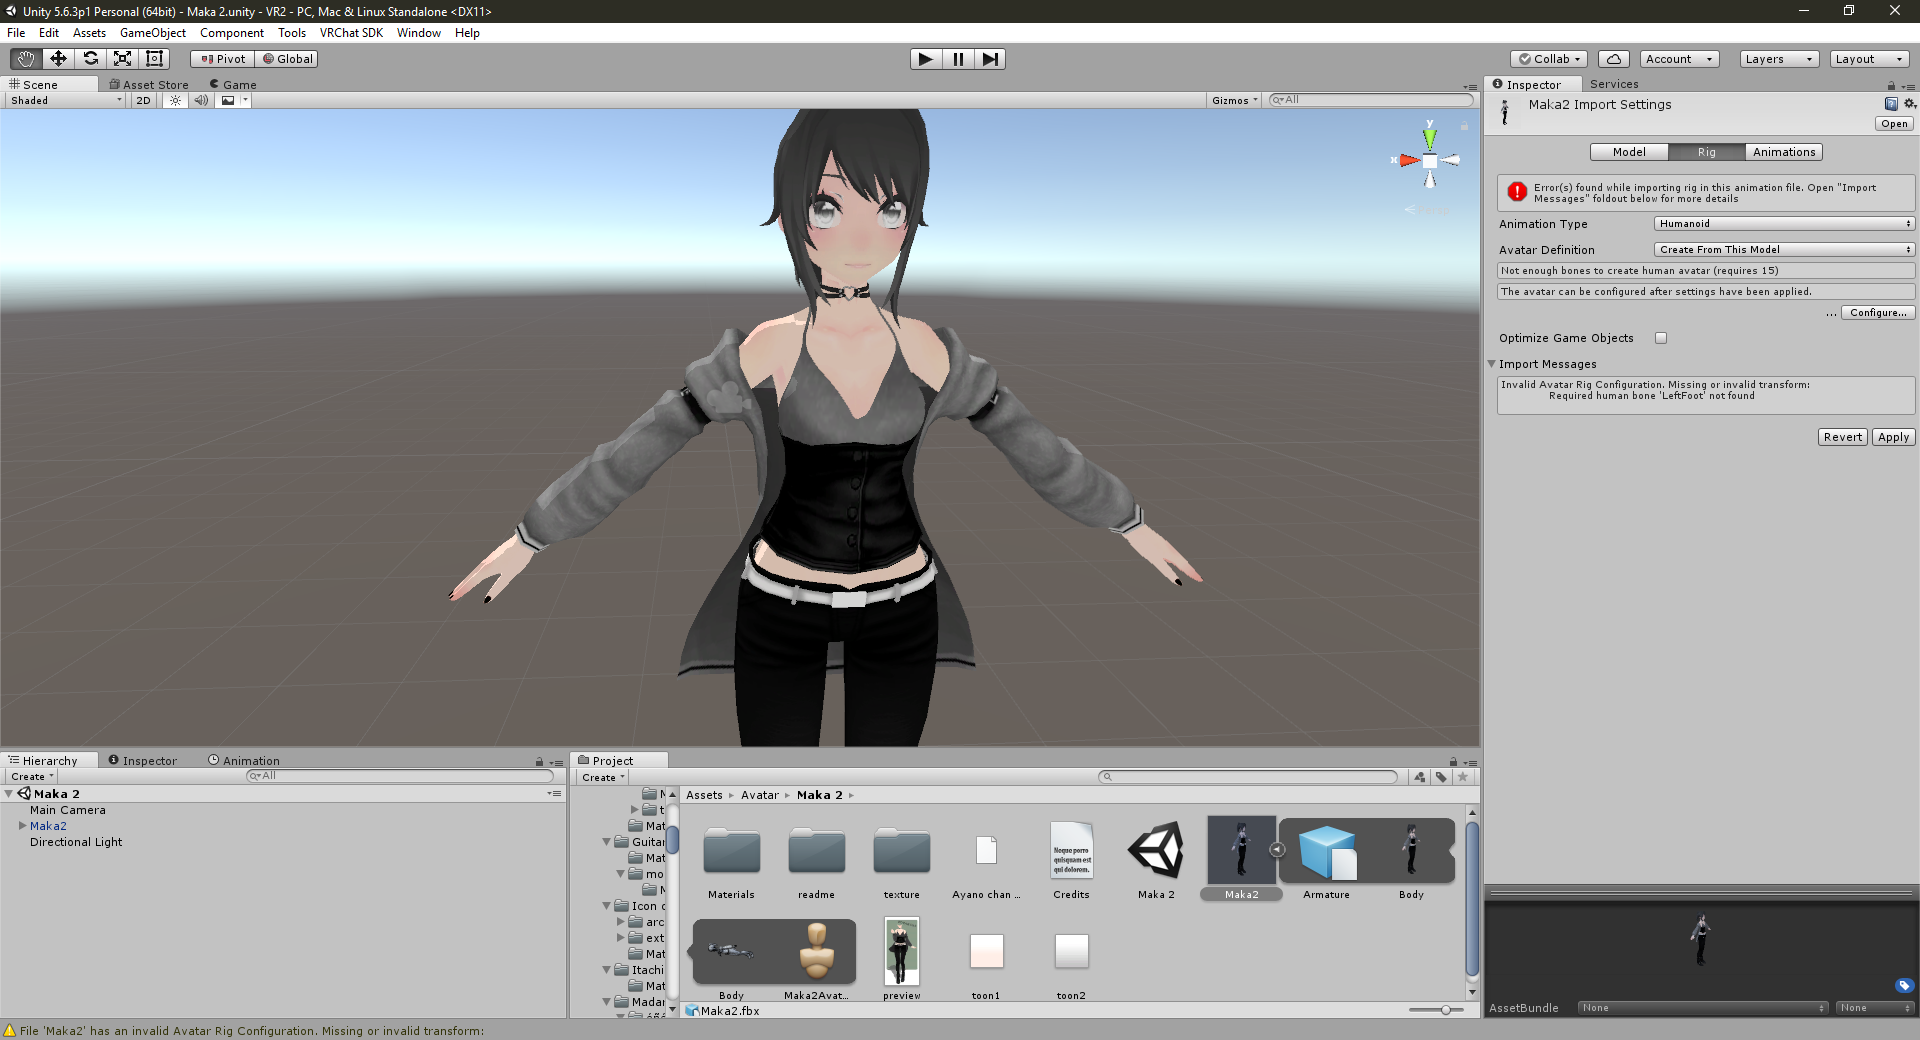Select the Armature prefab asset
The image size is (1920, 1040).
[1327, 860]
